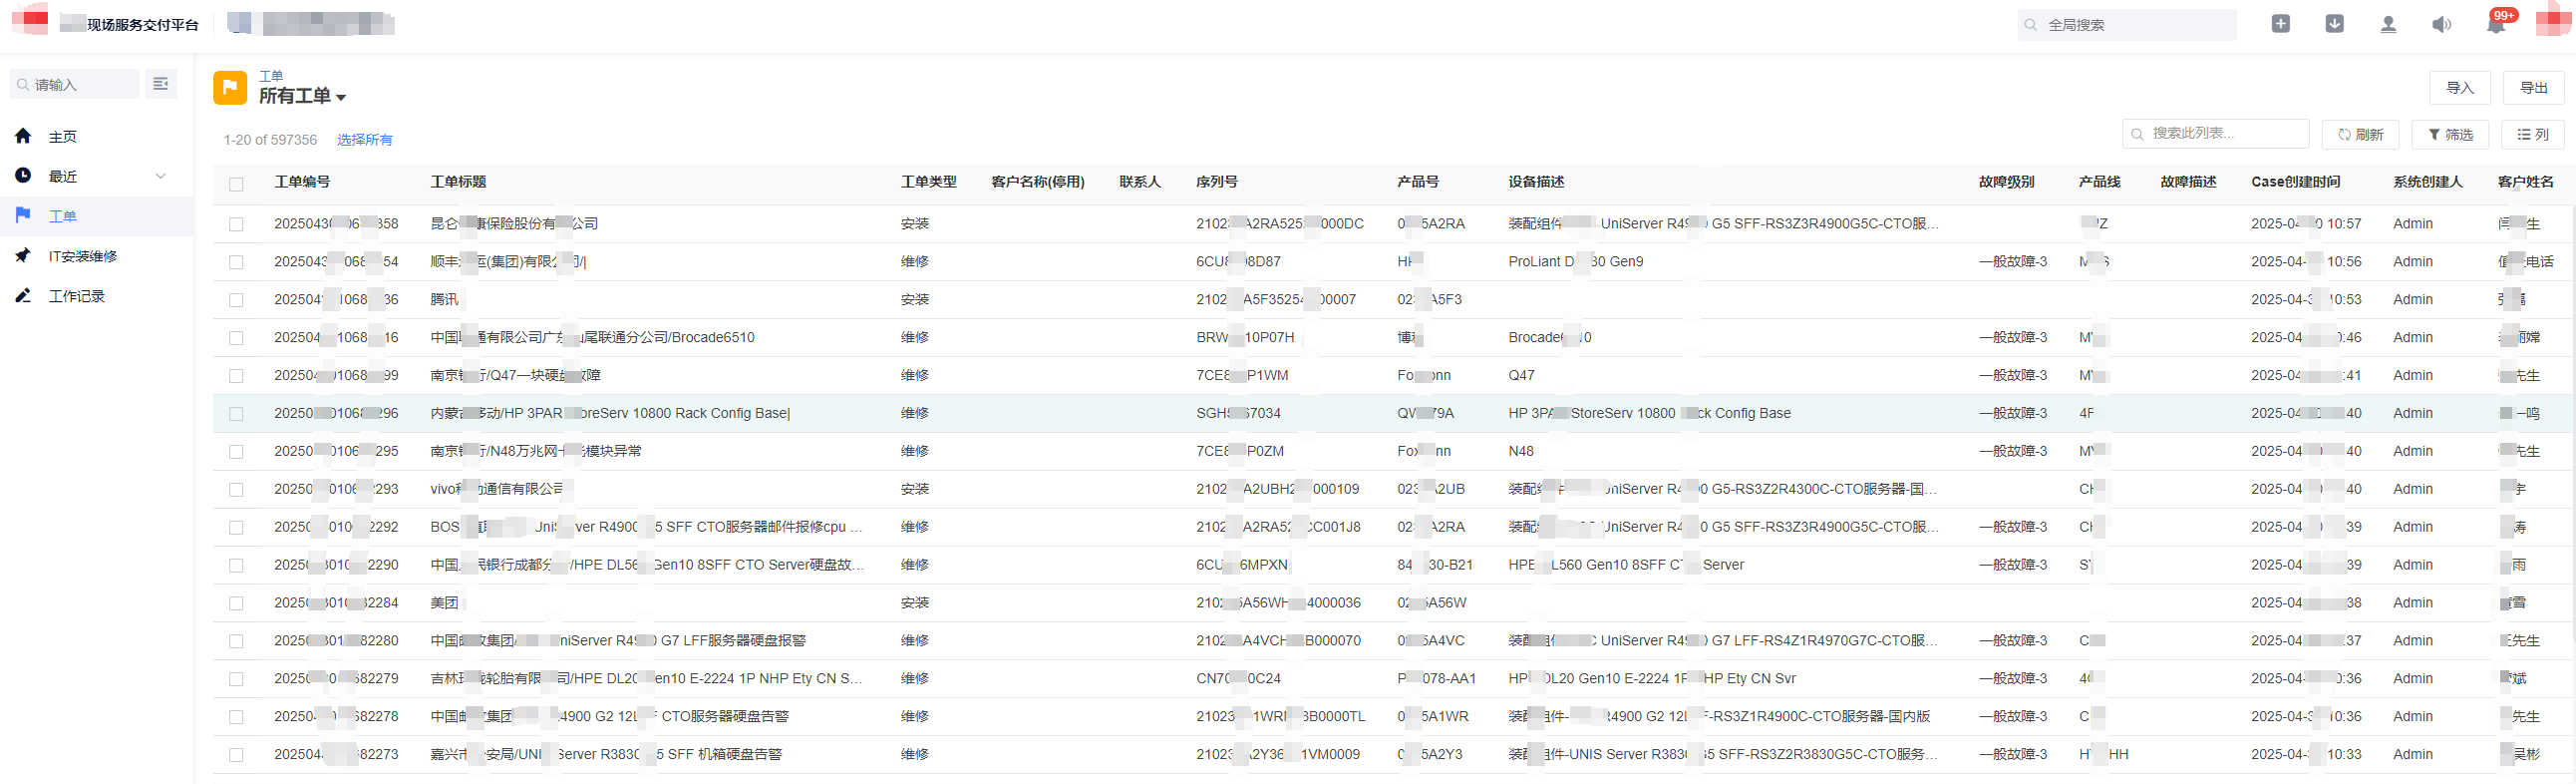The width and height of the screenshot is (2576, 784).
Task: Open the 筛选 filter button
Action: [2450, 134]
